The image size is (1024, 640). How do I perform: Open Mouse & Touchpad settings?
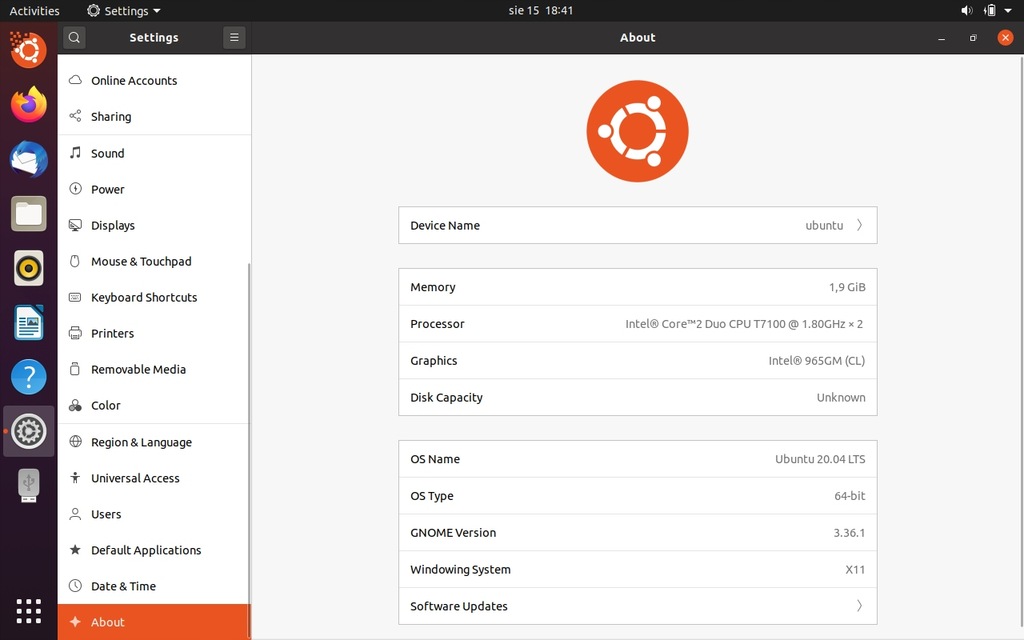tap(154, 261)
